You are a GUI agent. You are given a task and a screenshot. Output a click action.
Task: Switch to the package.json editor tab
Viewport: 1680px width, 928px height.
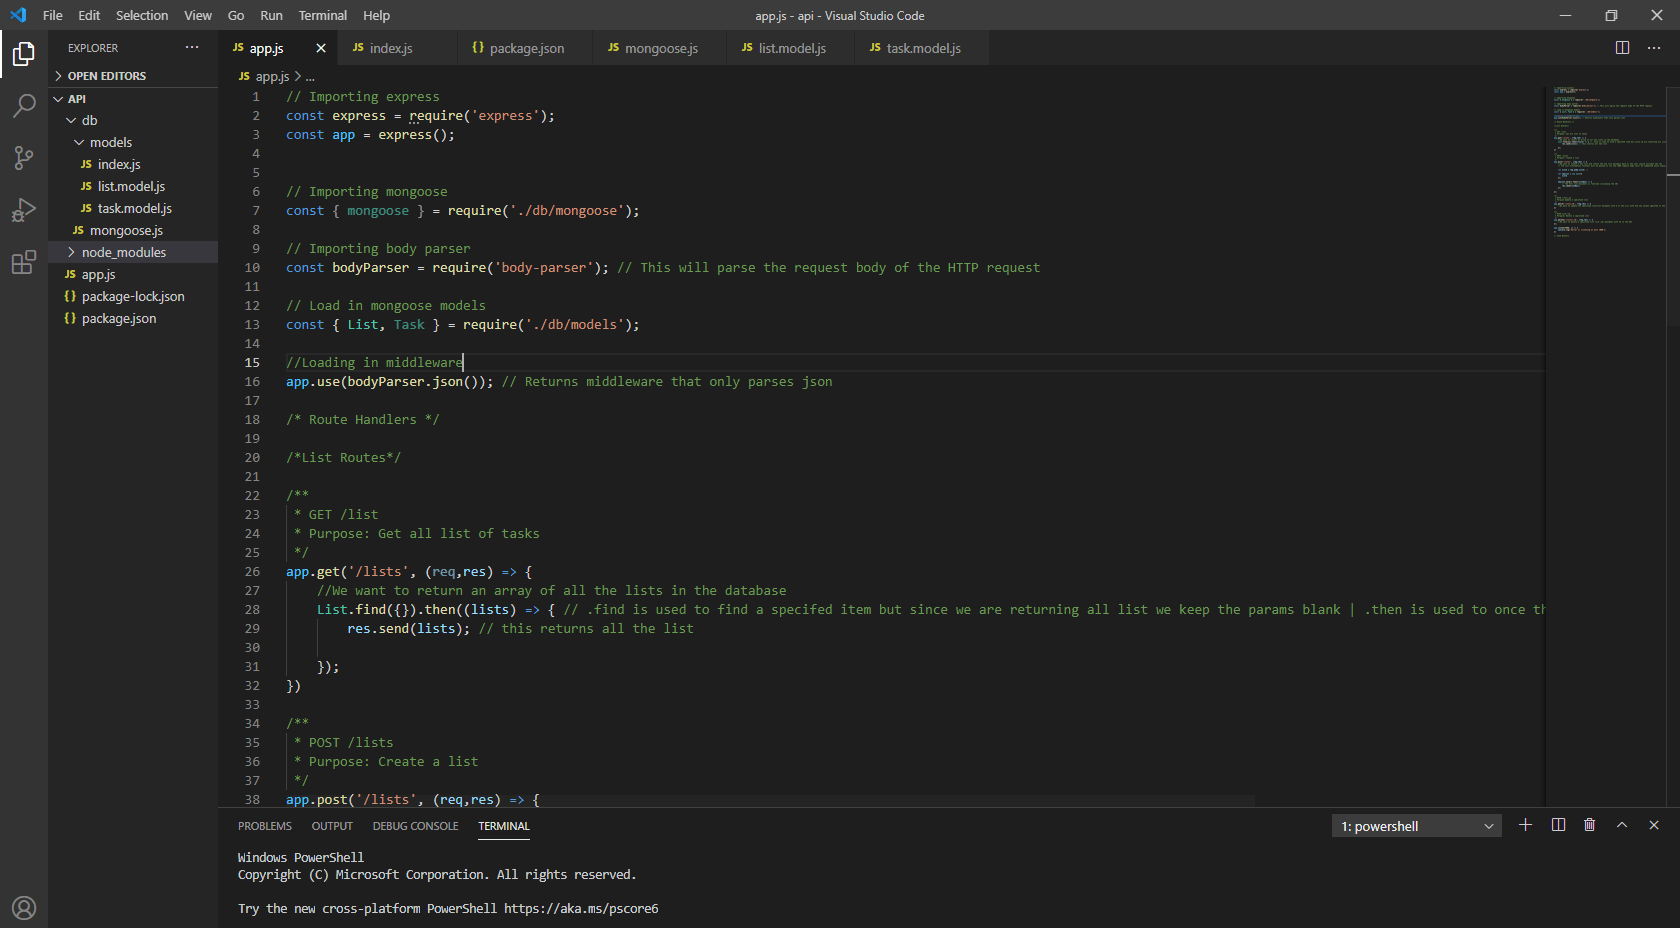pyautogui.click(x=524, y=48)
